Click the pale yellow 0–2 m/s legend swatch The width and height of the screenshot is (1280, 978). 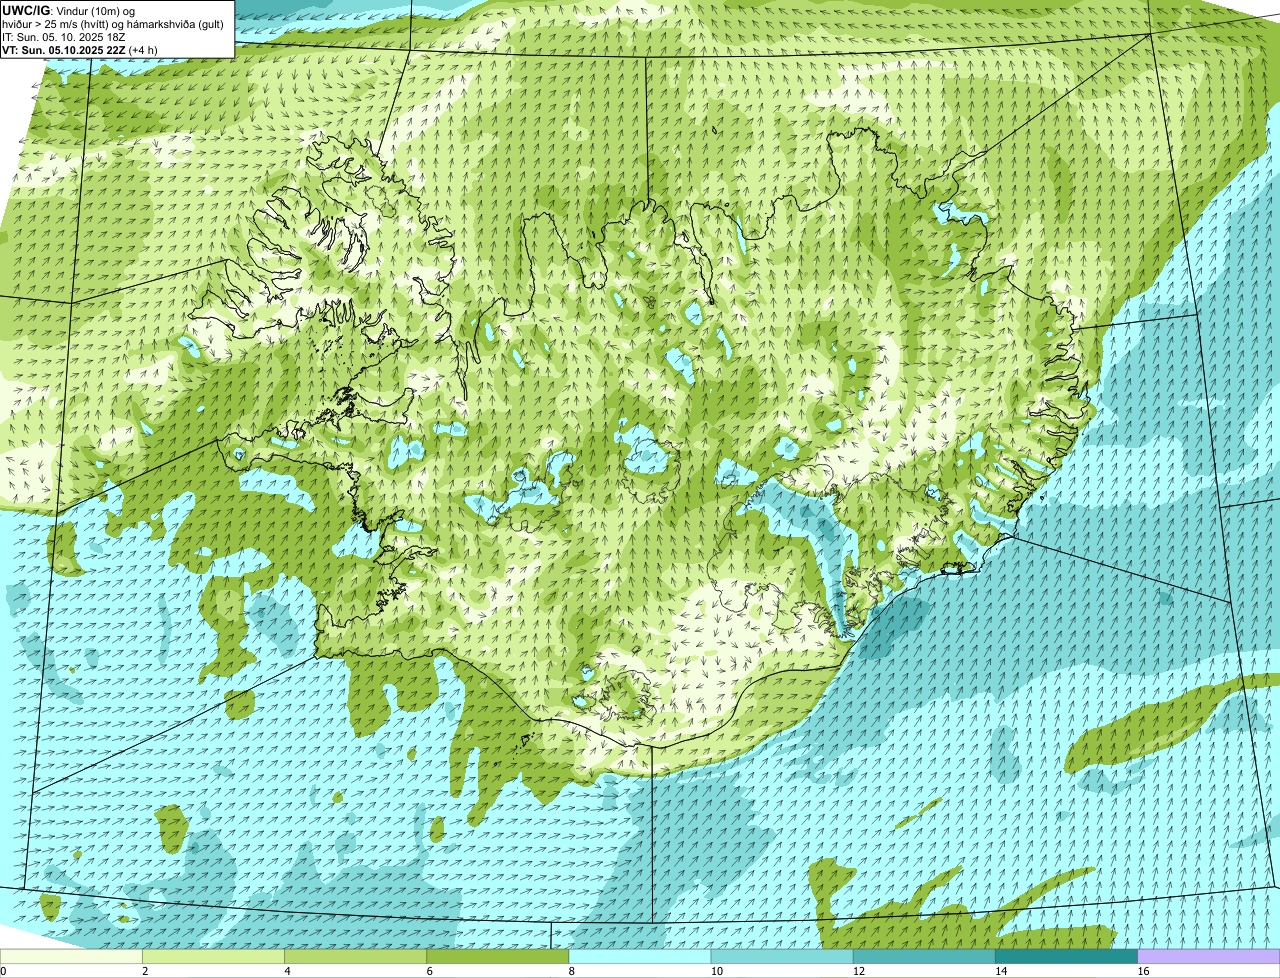[71, 957]
